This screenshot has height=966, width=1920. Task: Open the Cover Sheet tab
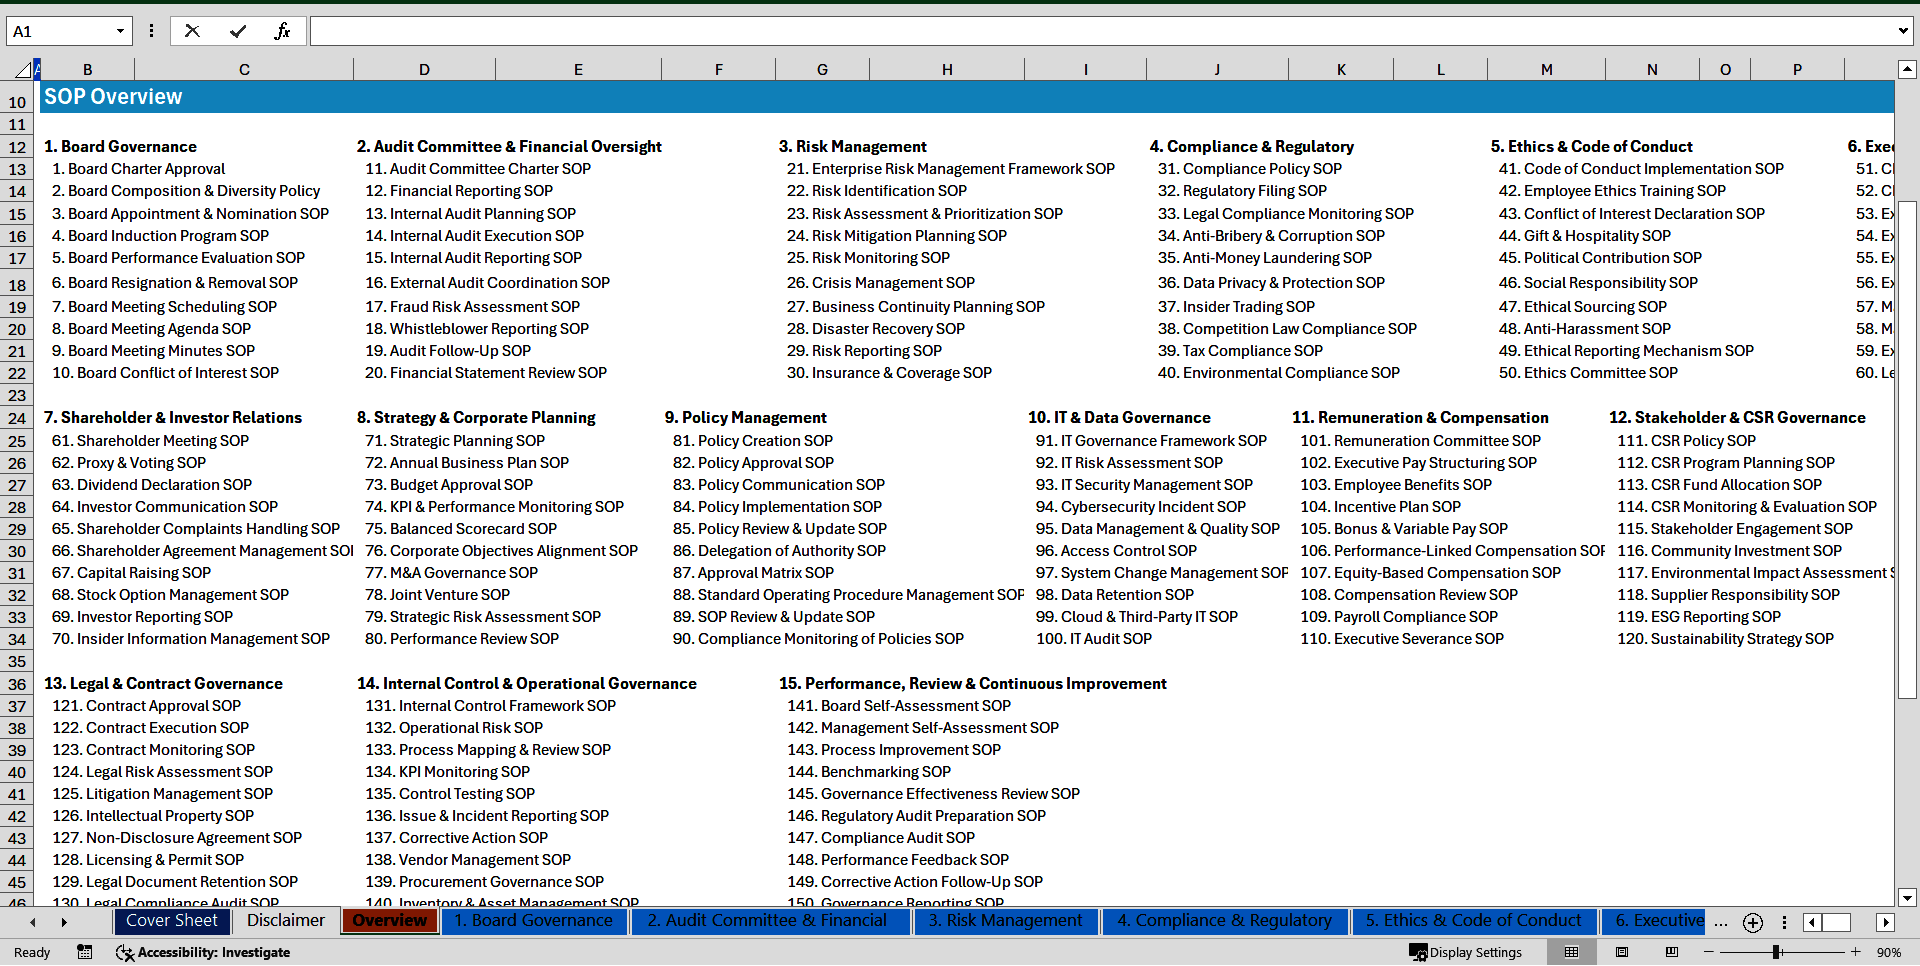(x=171, y=921)
